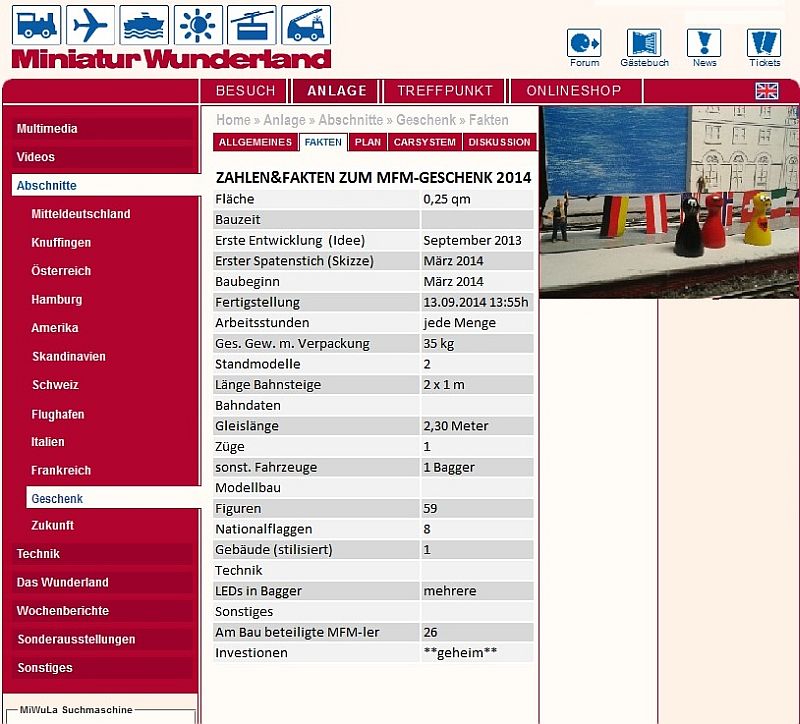Open Multimedia in the sidebar

(x=47, y=129)
